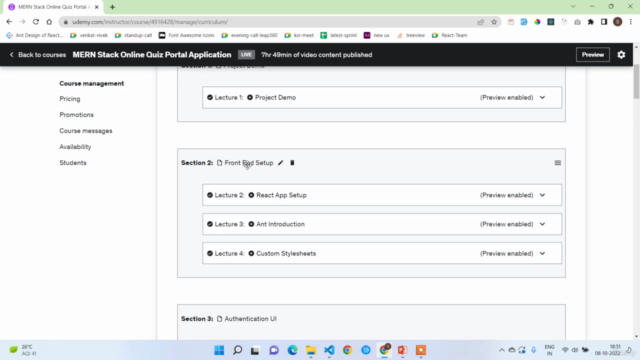Click the browser forward arrow

point(22,22)
